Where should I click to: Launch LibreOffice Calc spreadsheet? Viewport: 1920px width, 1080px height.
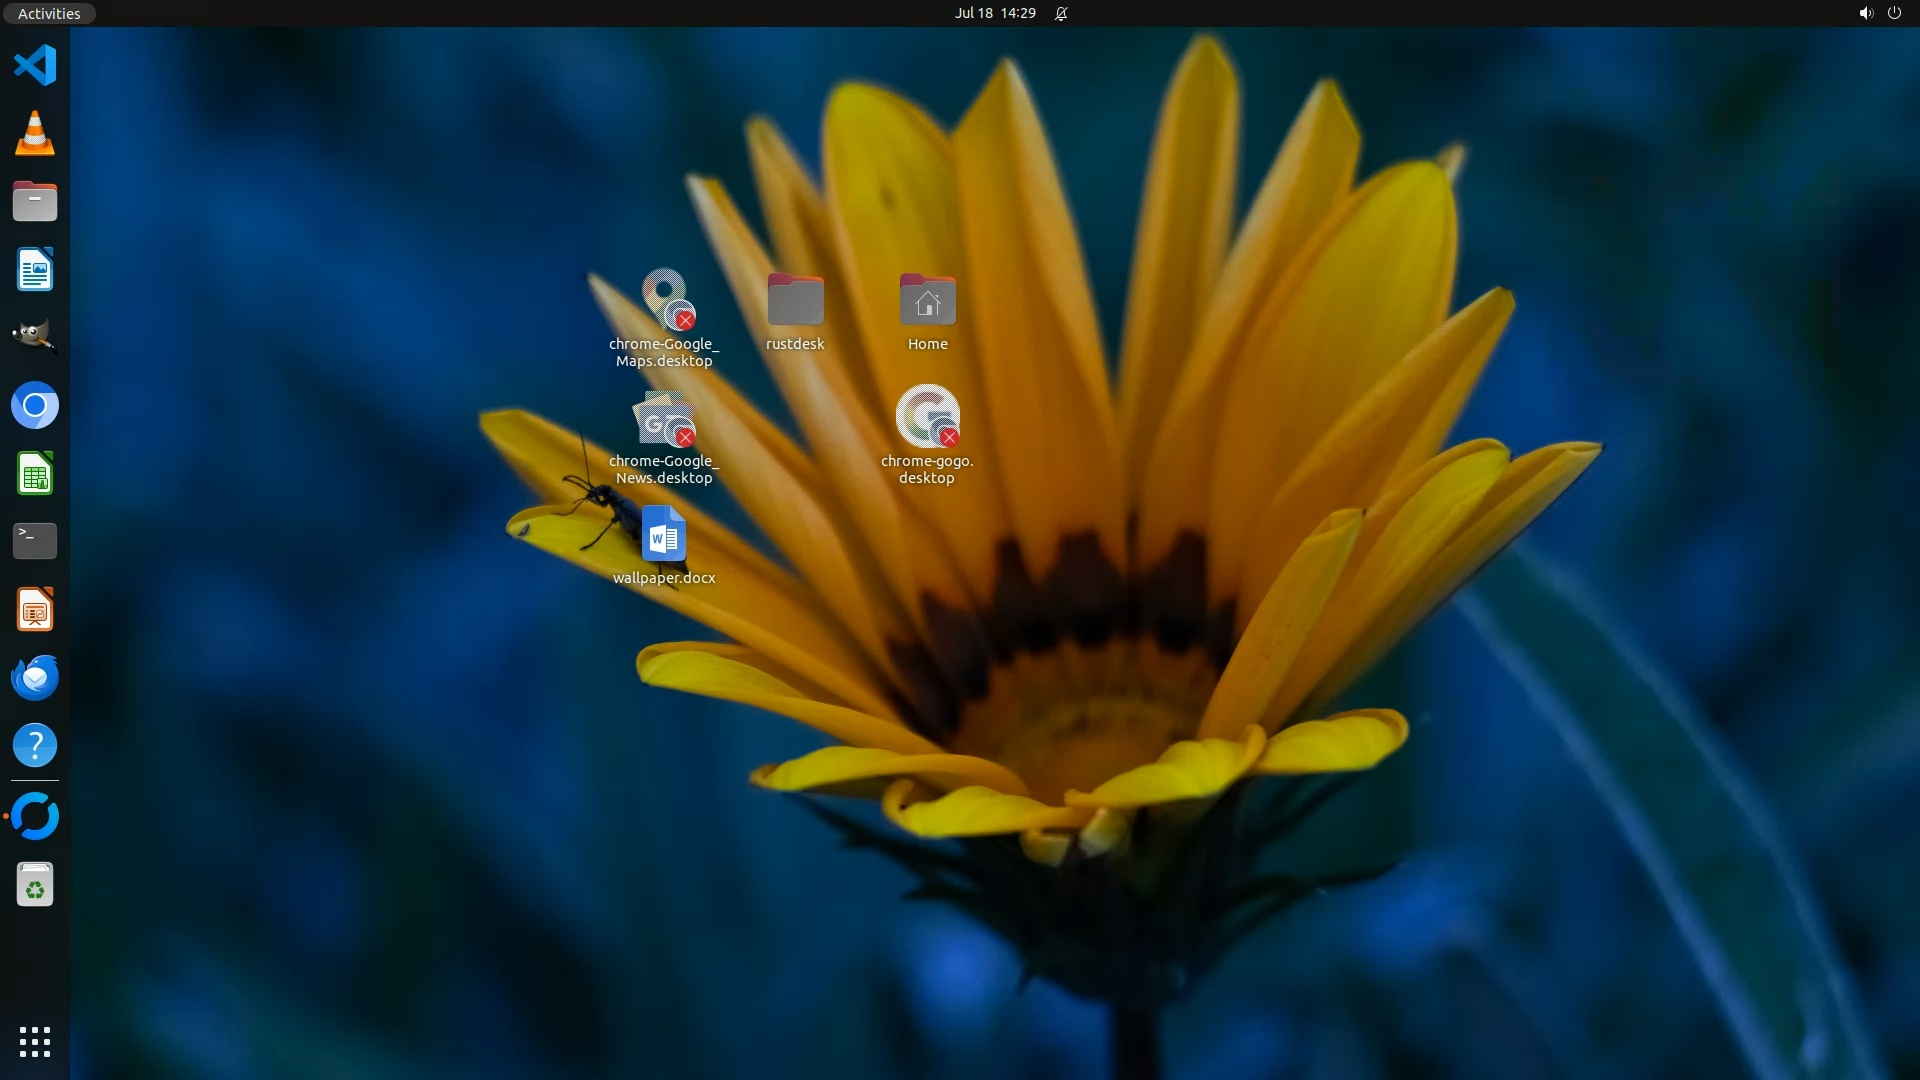pos(35,474)
